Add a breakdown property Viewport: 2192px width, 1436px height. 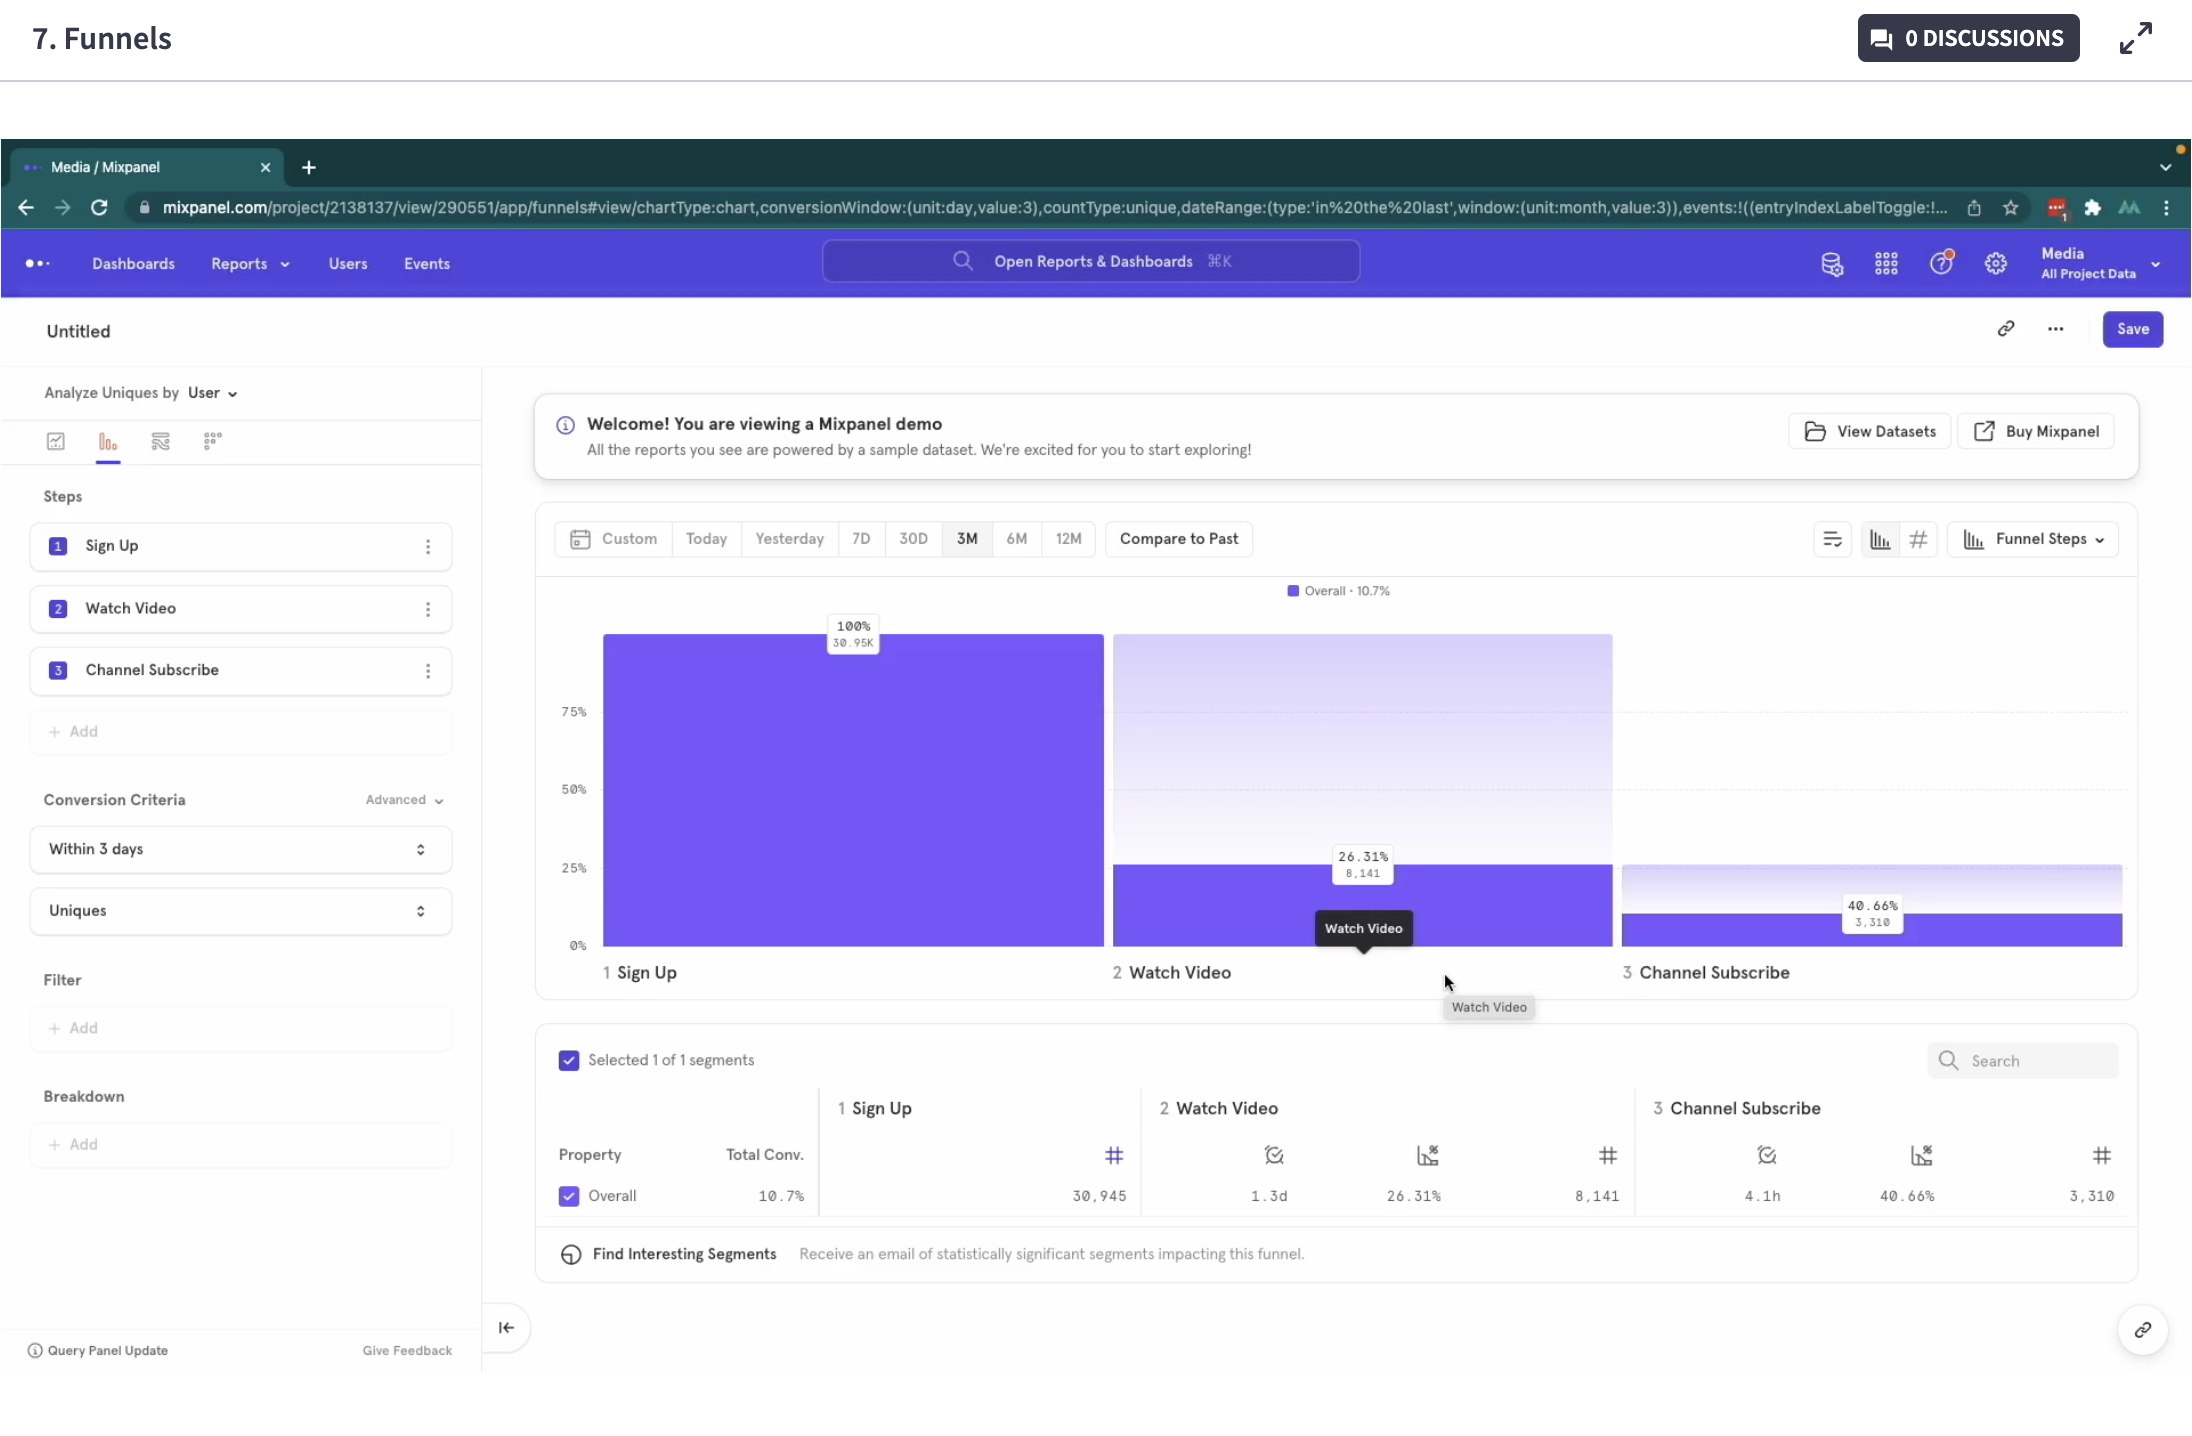[241, 1145]
